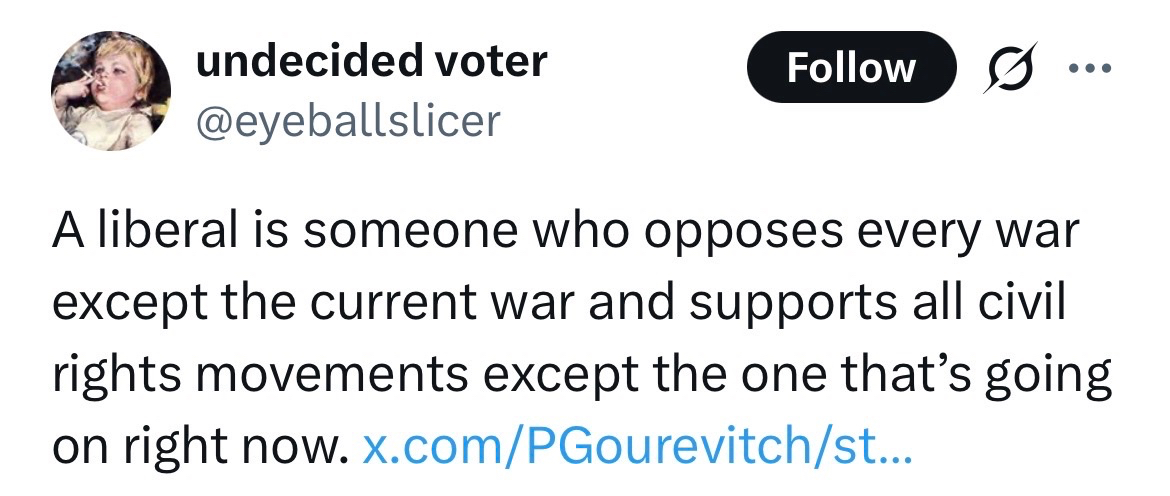Open the undecided voter profile avatar

point(110,91)
